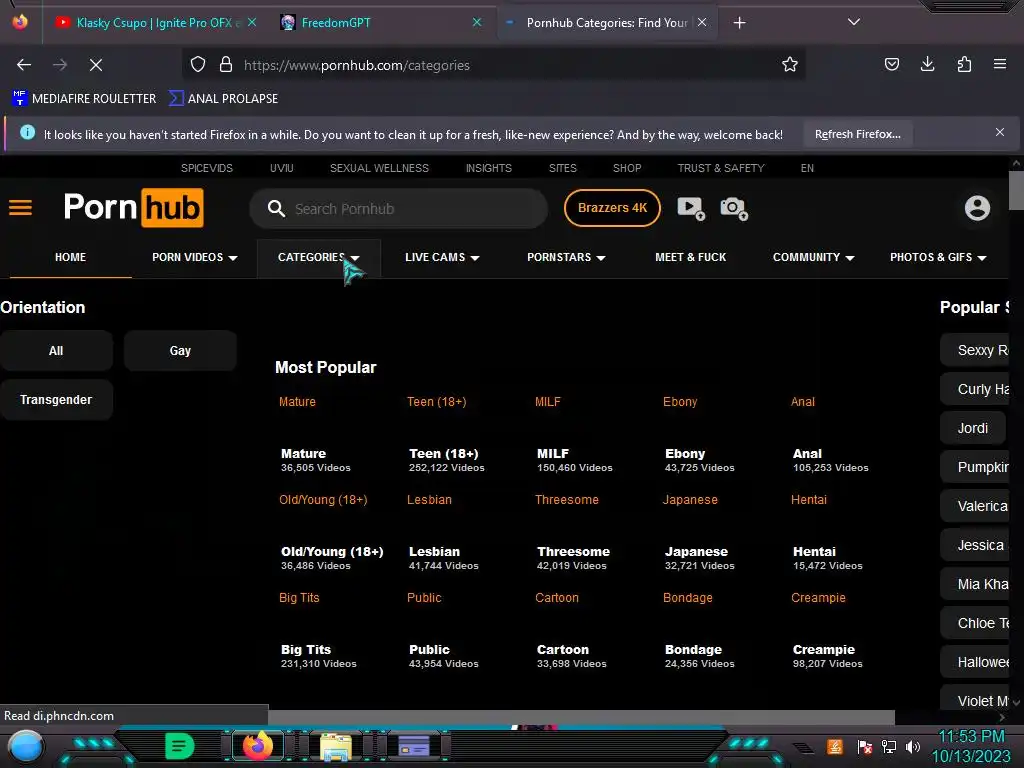The width and height of the screenshot is (1024, 768).
Task: Open the INSIGHTS top menu link
Action: click(488, 168)
